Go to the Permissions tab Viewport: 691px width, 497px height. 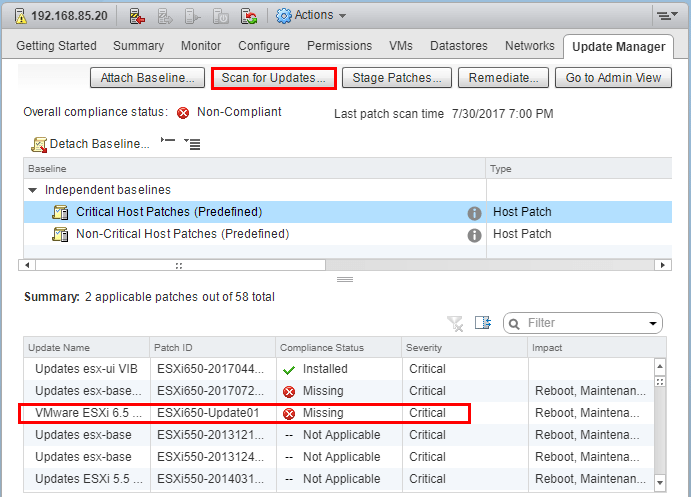click(339, 46)
